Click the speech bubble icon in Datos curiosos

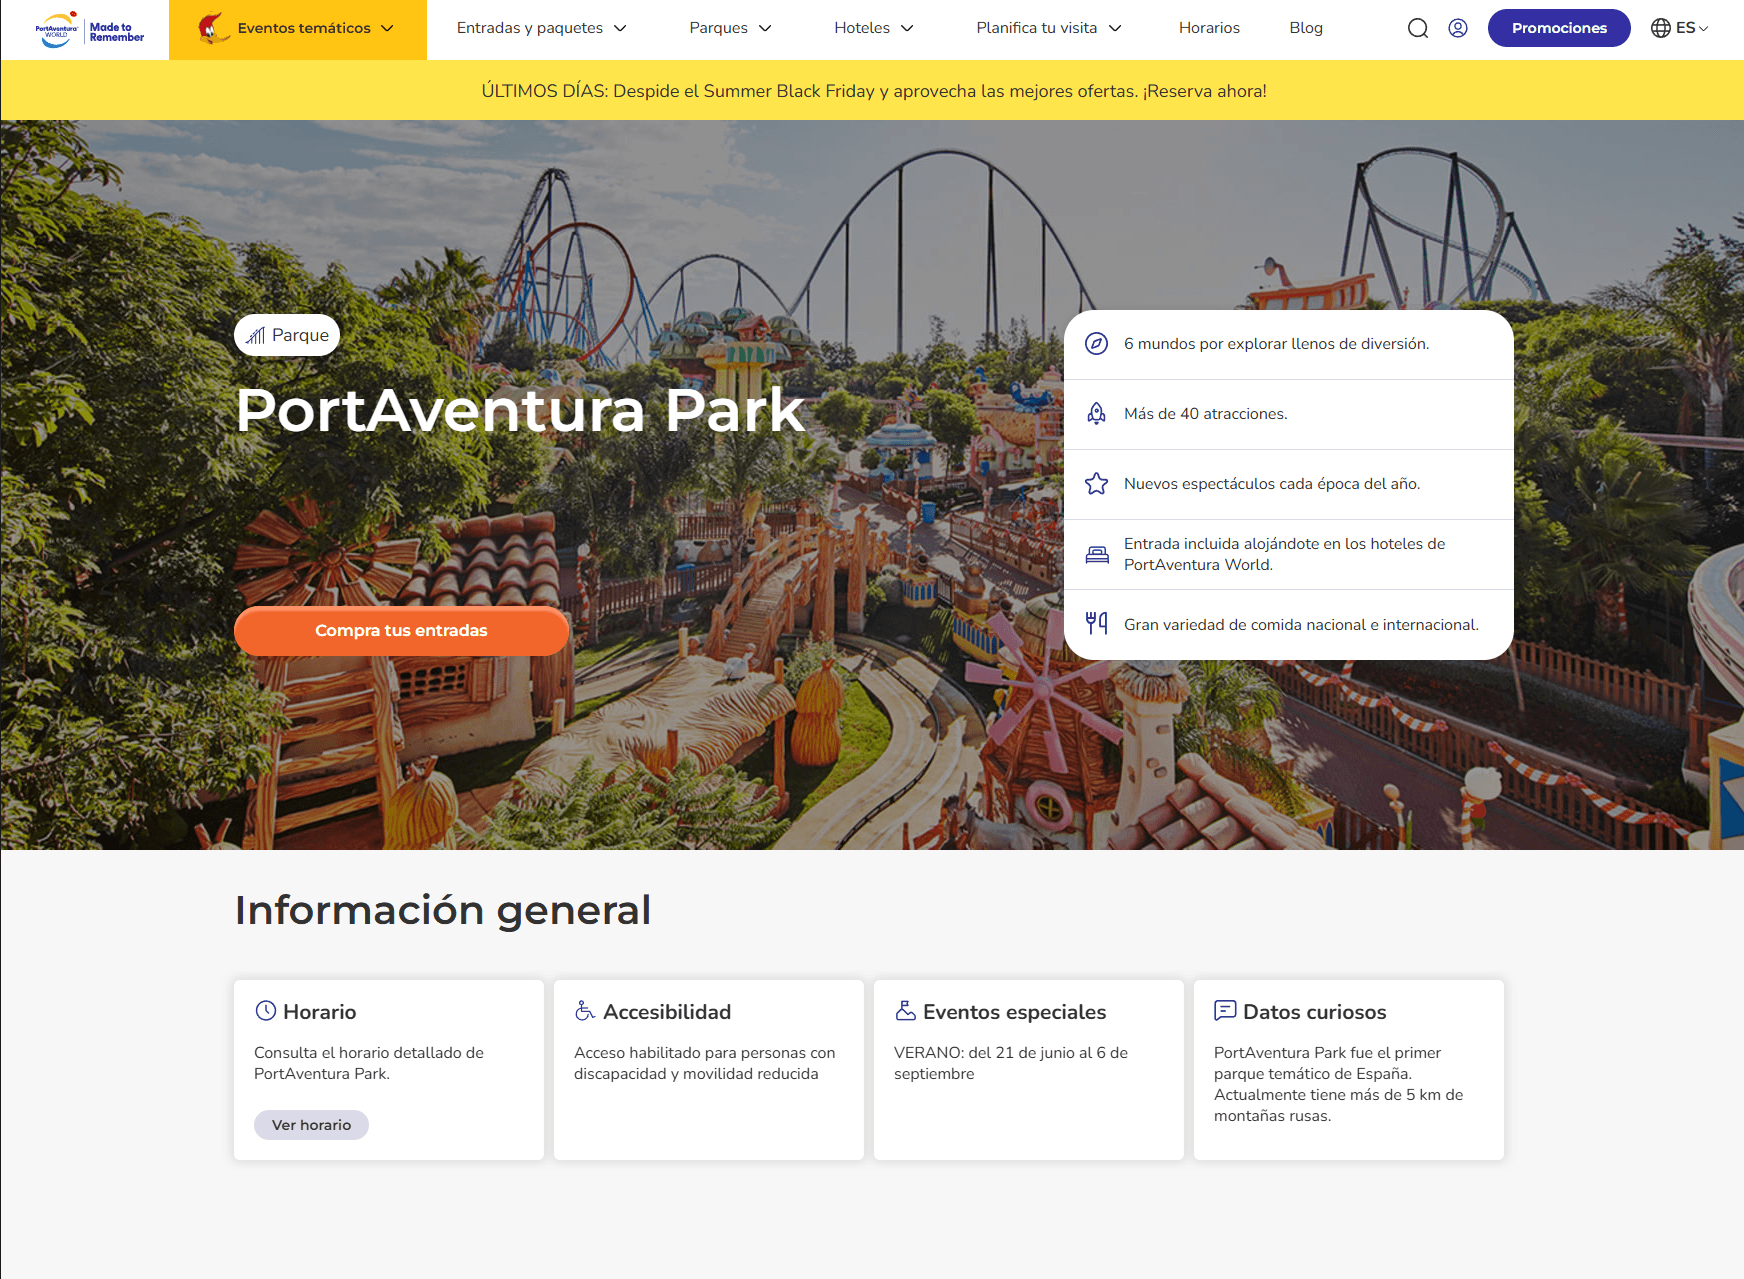click(x=1225, y=1011)
